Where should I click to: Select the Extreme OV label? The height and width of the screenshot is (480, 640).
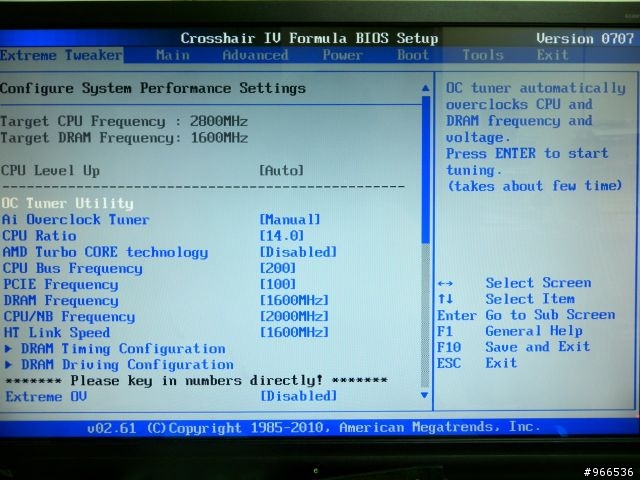(x=46, y=396)
